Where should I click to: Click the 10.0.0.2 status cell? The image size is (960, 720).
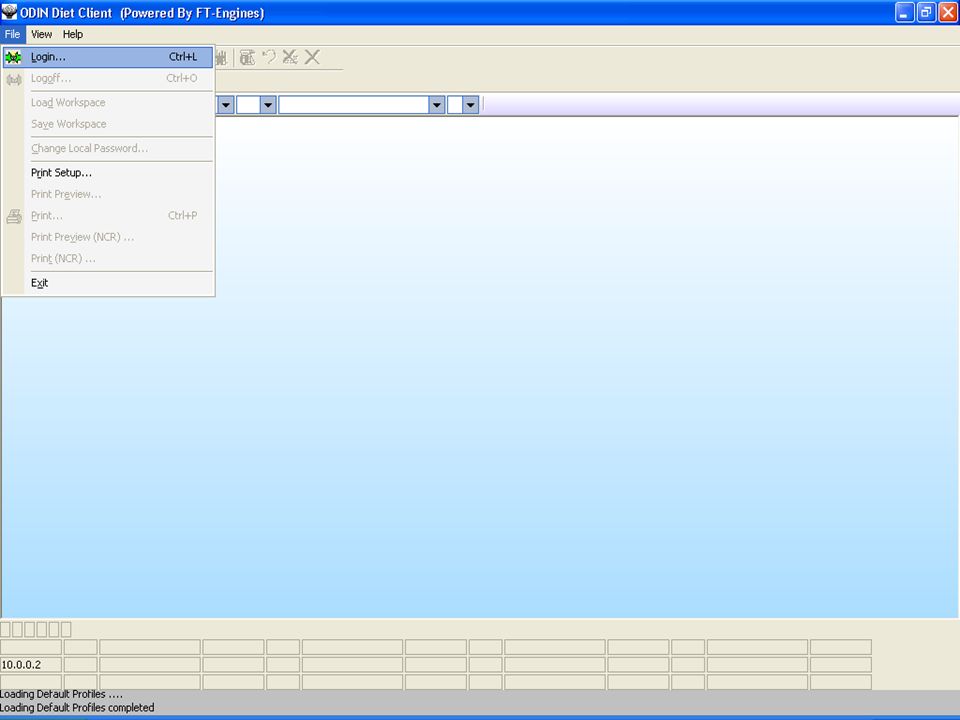point(31,665)
